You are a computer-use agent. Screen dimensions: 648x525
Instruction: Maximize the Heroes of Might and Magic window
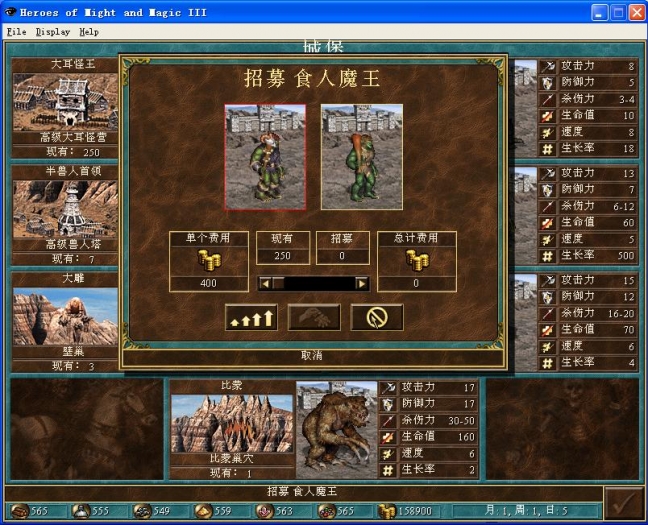618,12
